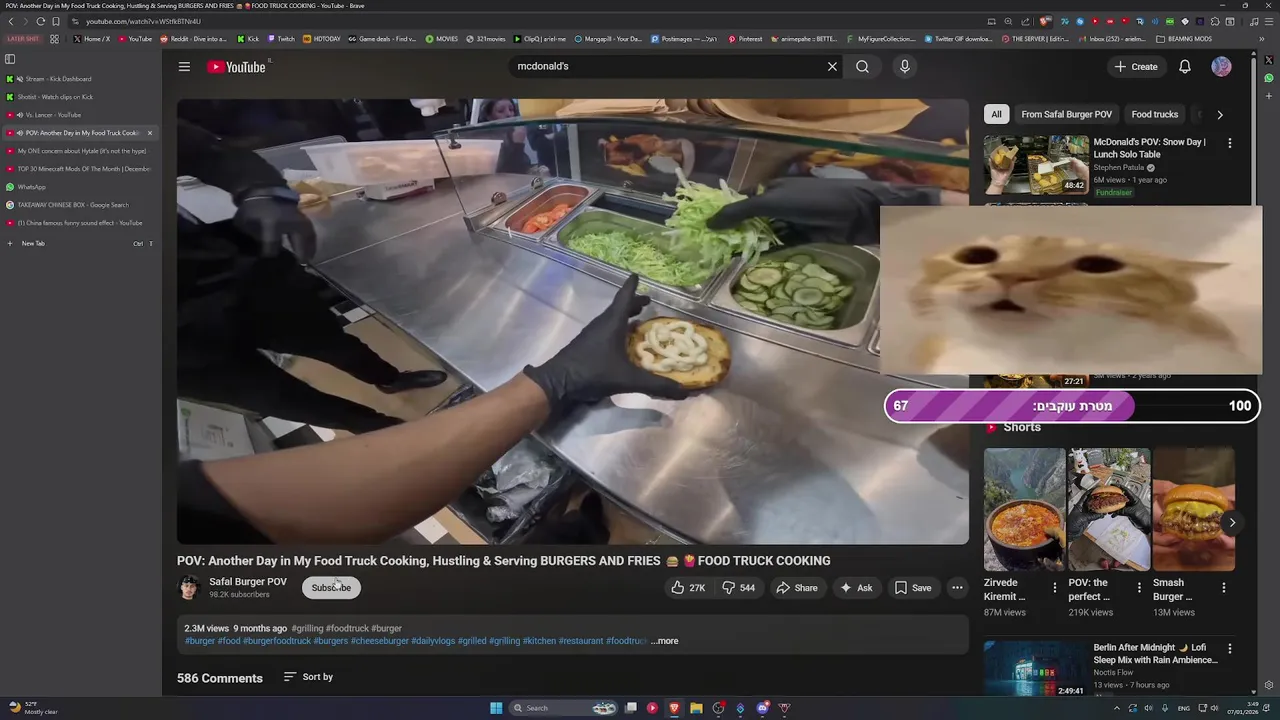The height and width of the screenshot is (720, 1280).
Task: Open the Twitch bookmark
Action: click(280, 39)
